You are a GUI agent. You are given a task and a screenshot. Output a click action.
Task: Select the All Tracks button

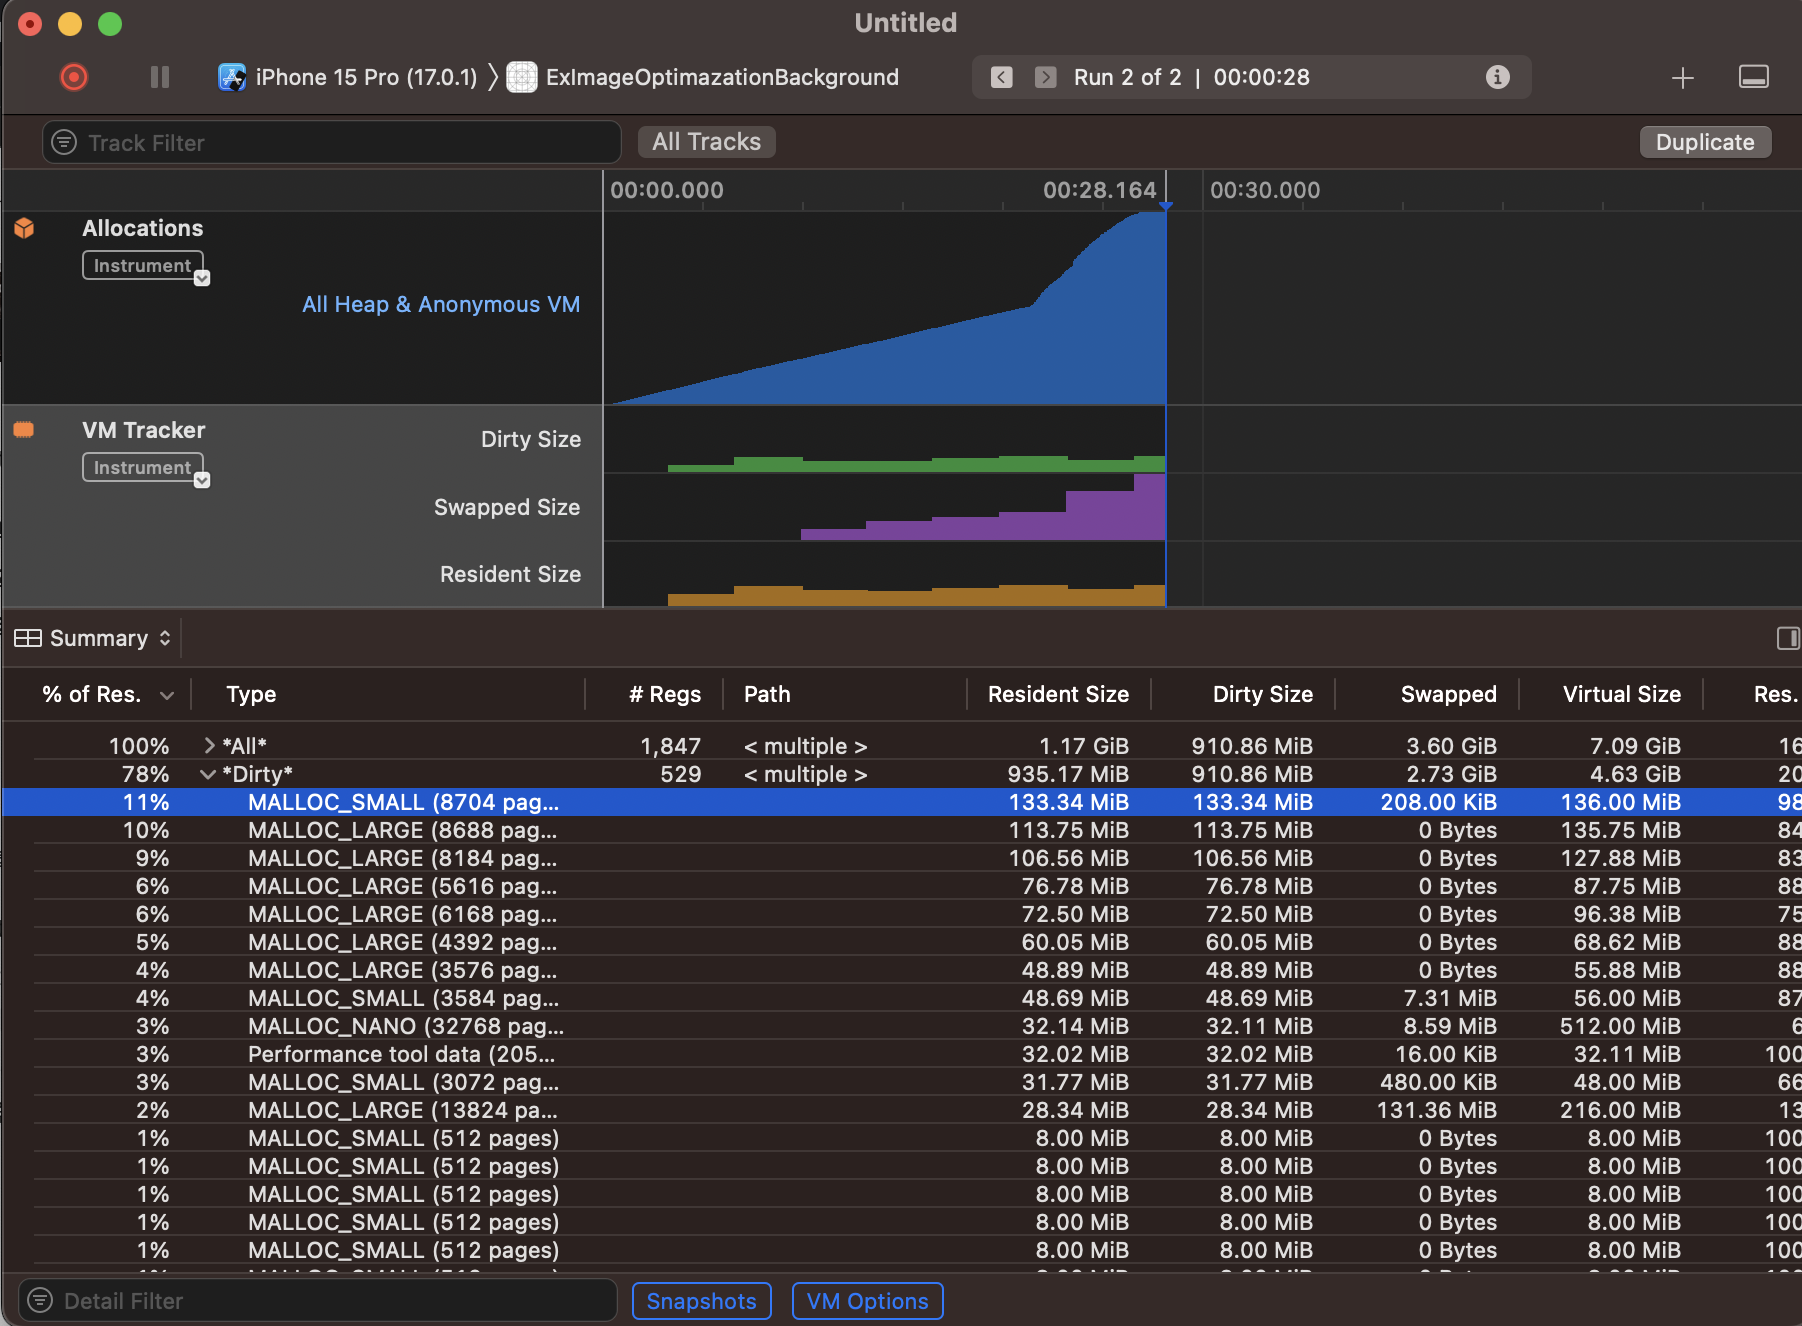tap(707, 142)
